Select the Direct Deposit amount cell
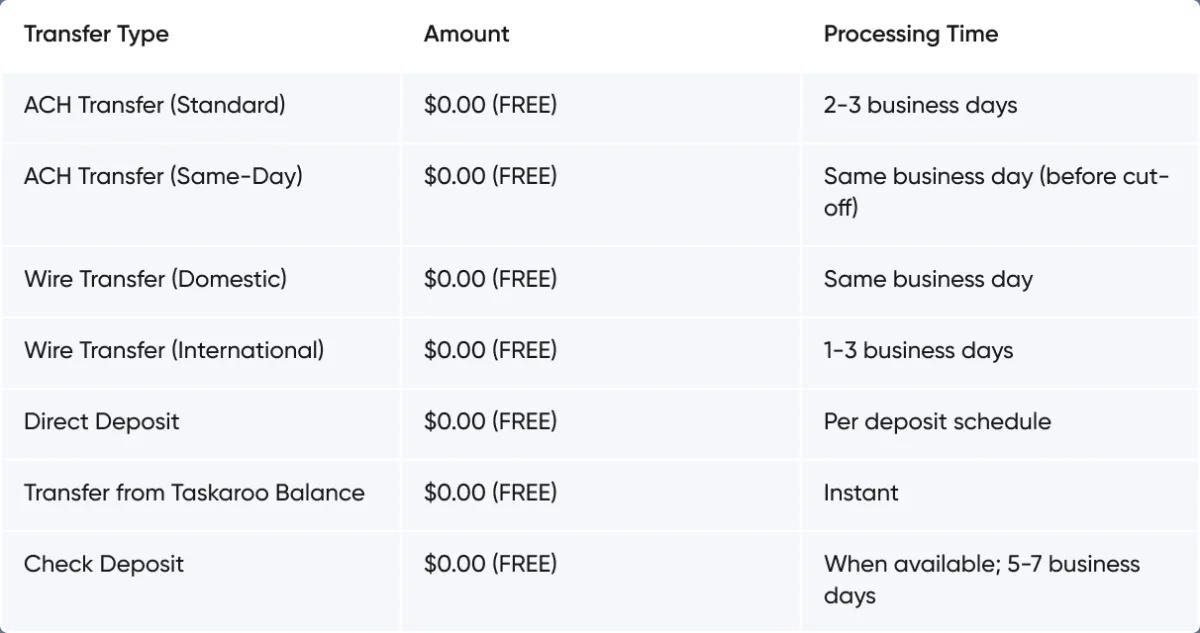This screenshot has width=1200, height=633. (490, 421)
